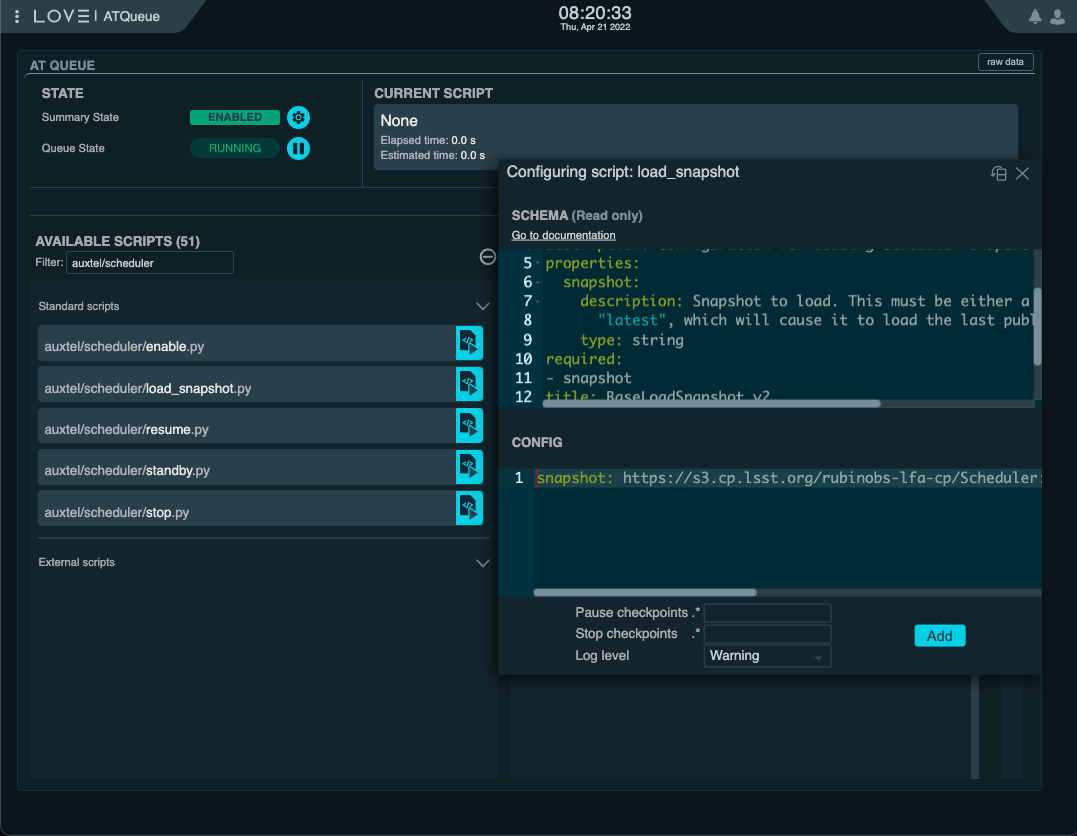Open the Log level dropdown
The height and width of the screenshot is (836, 1077).
(x=767, y=655)
